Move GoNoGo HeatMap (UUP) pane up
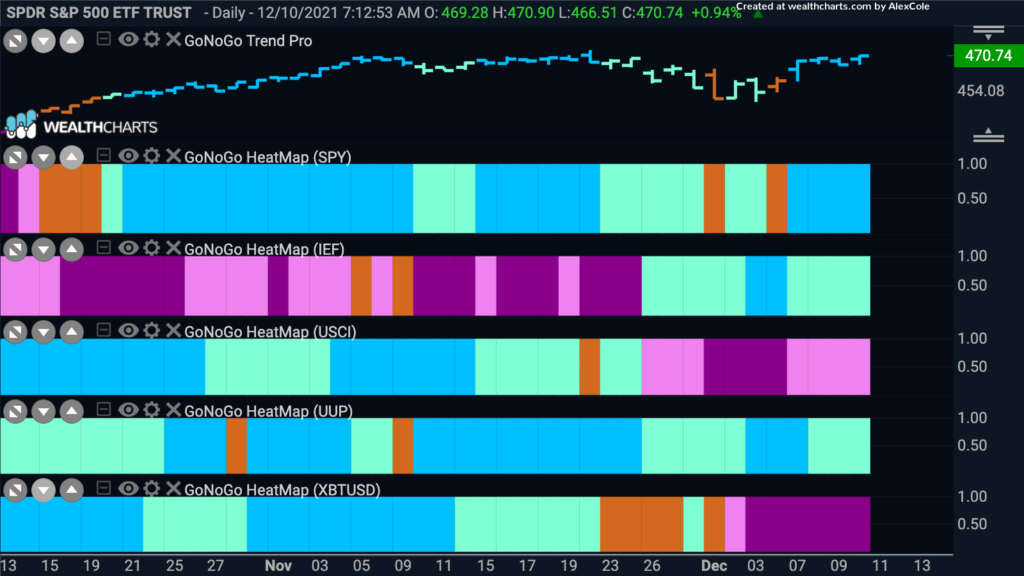1024x576 pixels. click(x=72, y=411)
